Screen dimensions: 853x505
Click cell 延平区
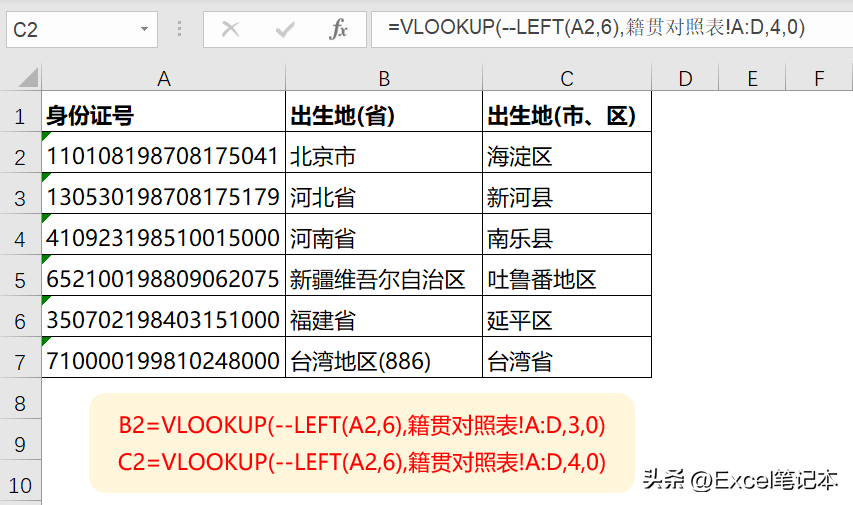(x=567, y=316)
